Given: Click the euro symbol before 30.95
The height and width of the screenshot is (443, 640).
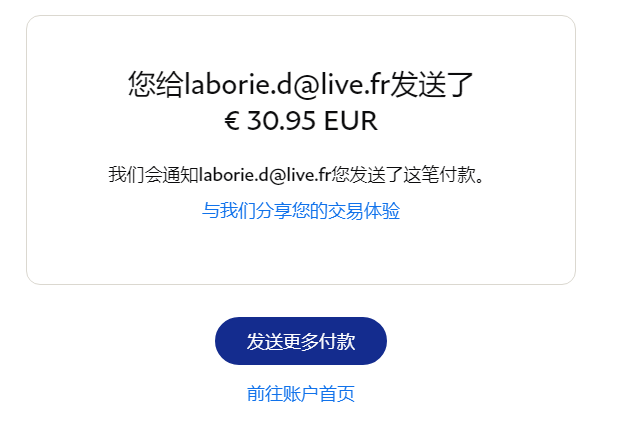Looking at the screenshot, I should [232, 121].
